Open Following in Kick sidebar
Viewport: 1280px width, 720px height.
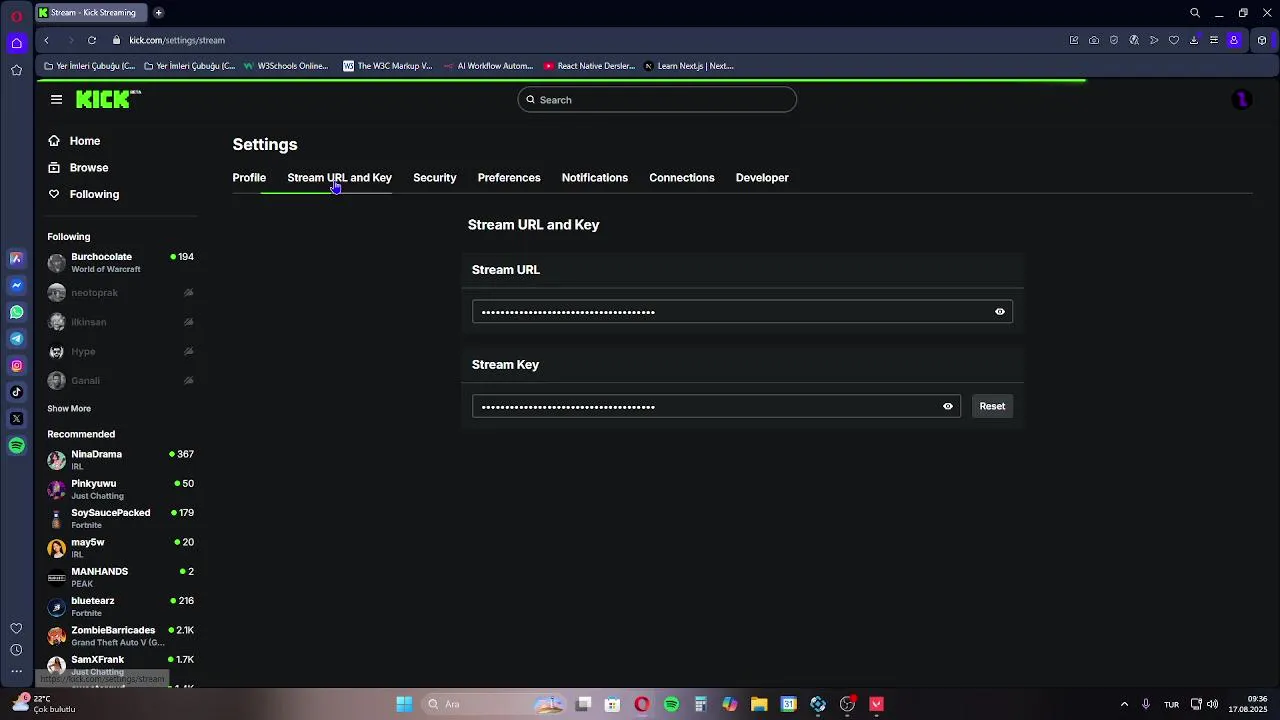coord(83,194)
